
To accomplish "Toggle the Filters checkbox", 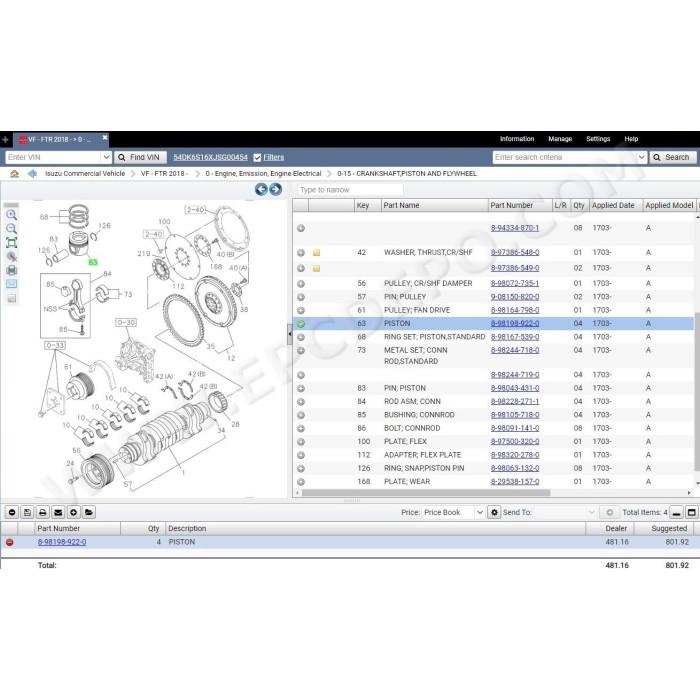I will click(257, 158).
